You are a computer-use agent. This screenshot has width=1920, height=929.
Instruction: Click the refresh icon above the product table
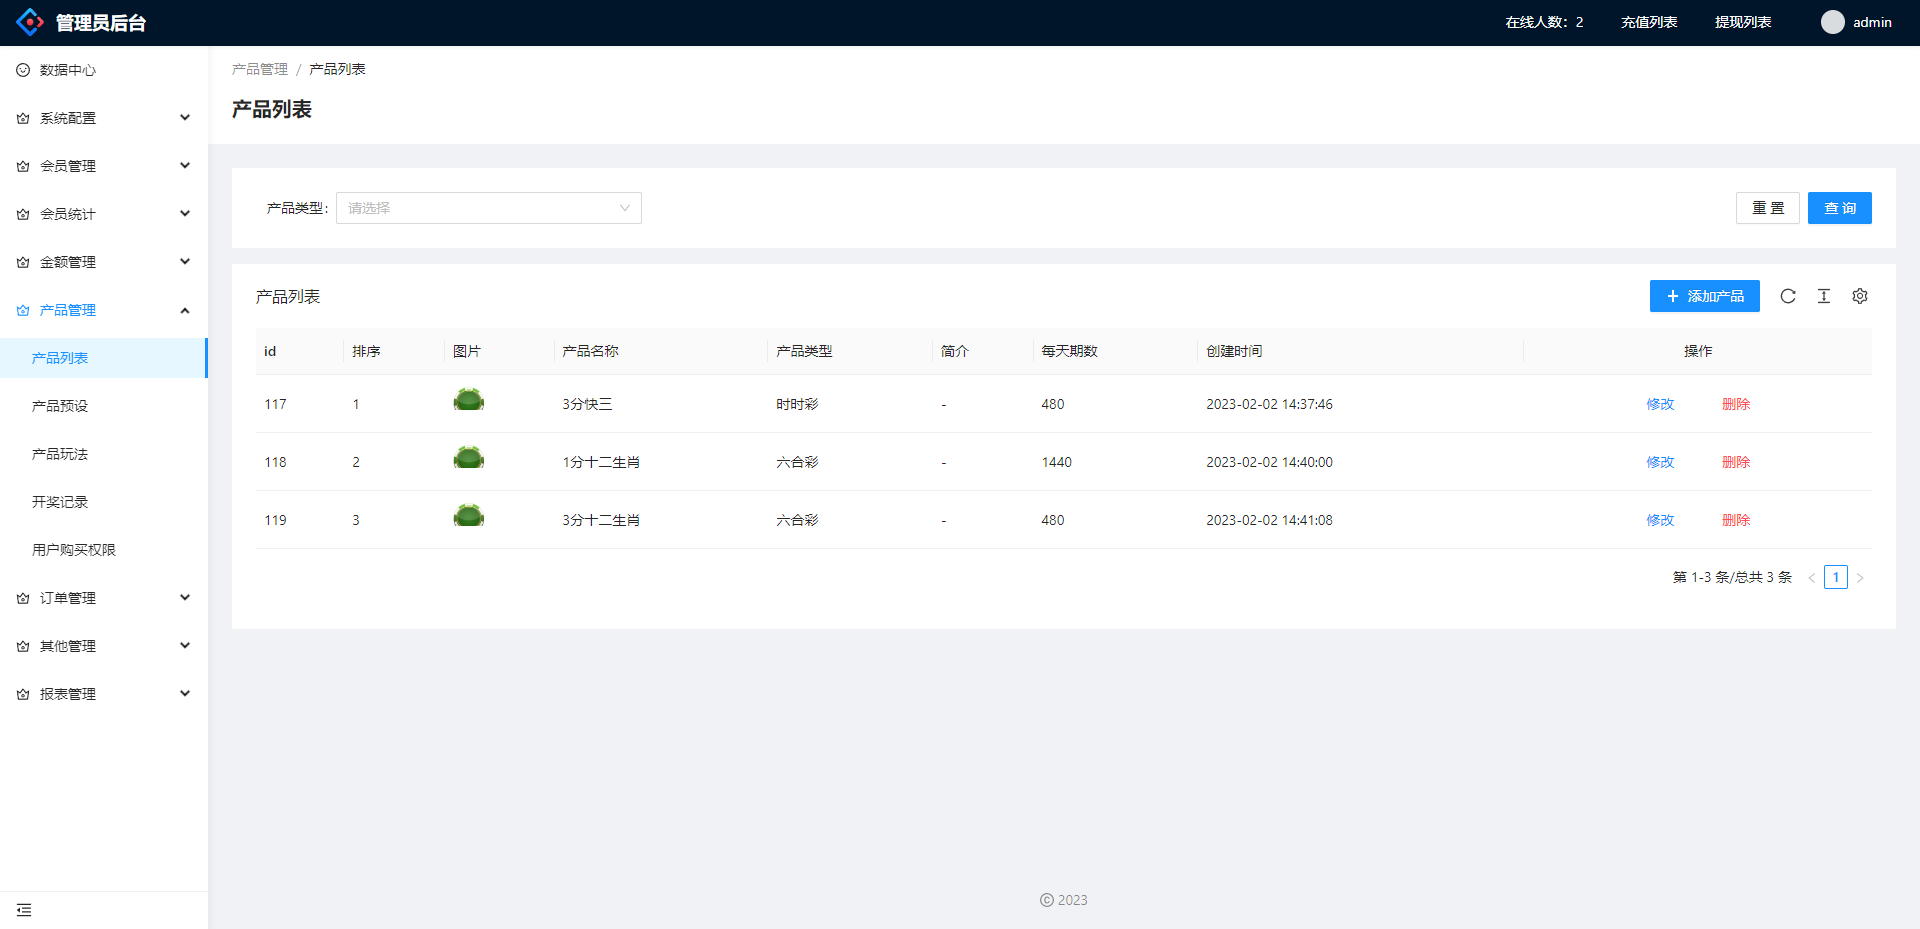(x=1788, y=296)
